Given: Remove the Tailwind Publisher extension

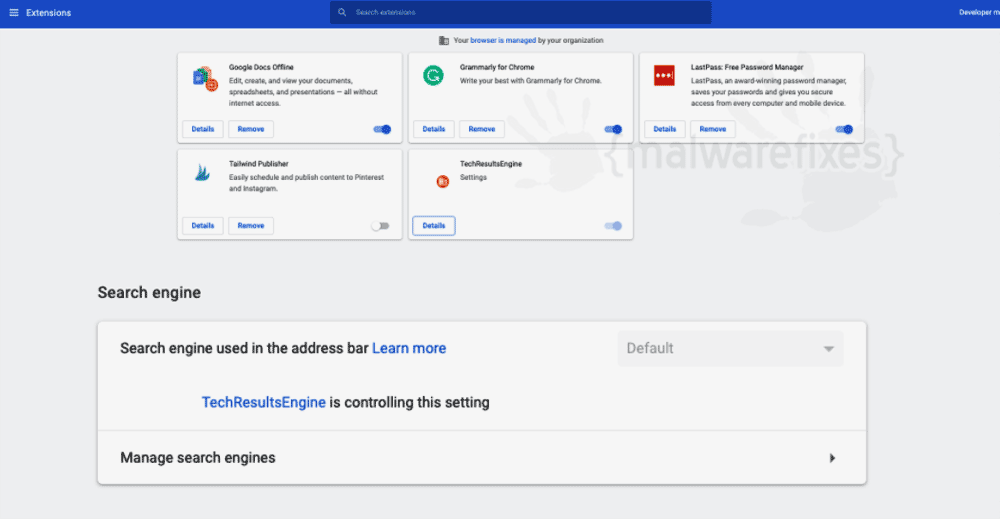Looking at the screenshot, I should 251,226.
